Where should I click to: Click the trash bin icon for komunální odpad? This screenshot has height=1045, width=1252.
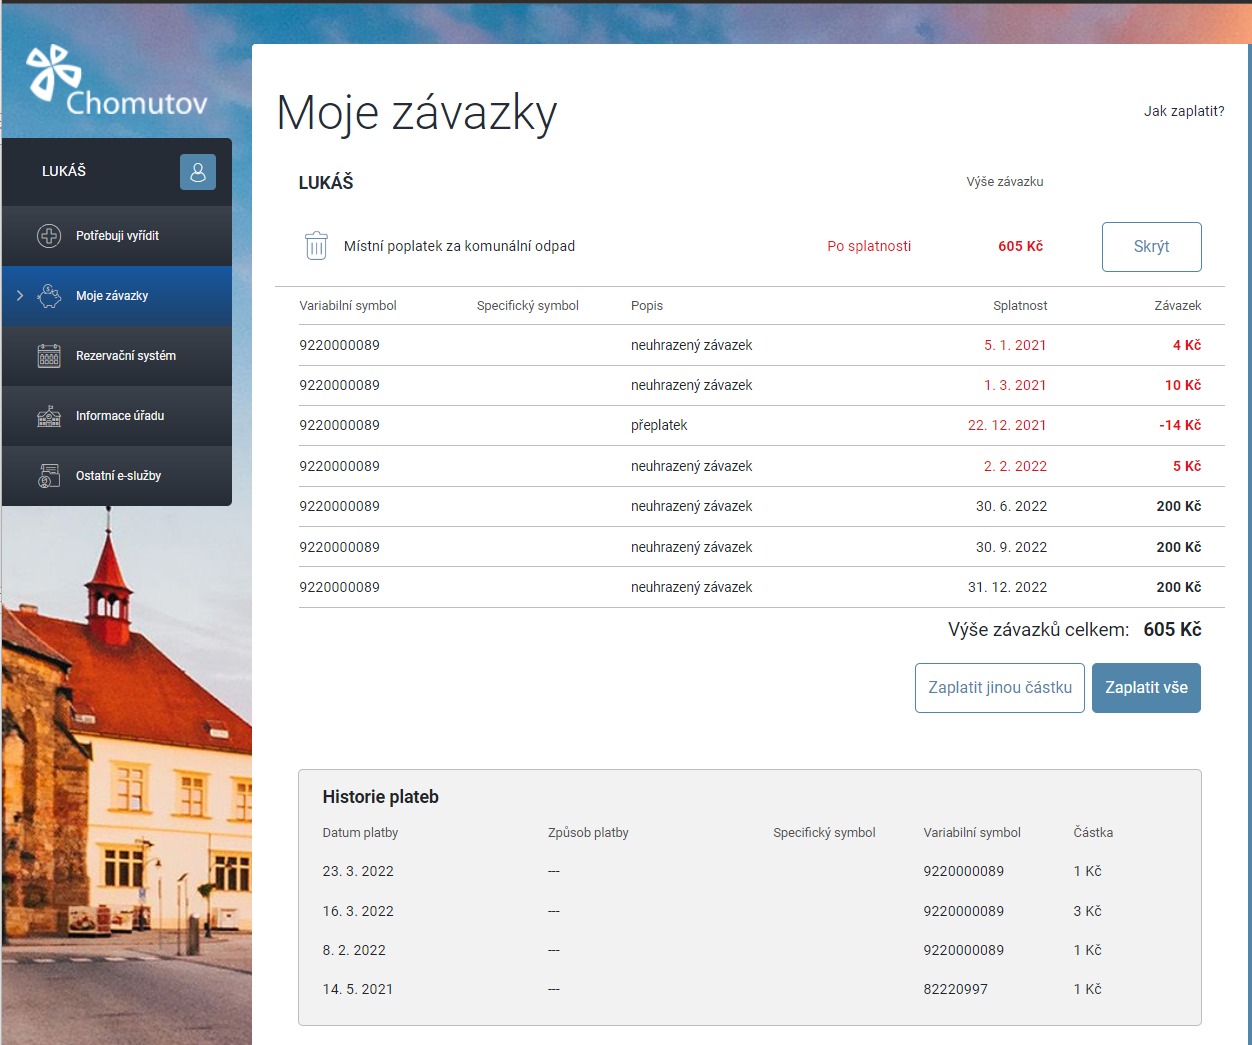(x=316, y=246)
